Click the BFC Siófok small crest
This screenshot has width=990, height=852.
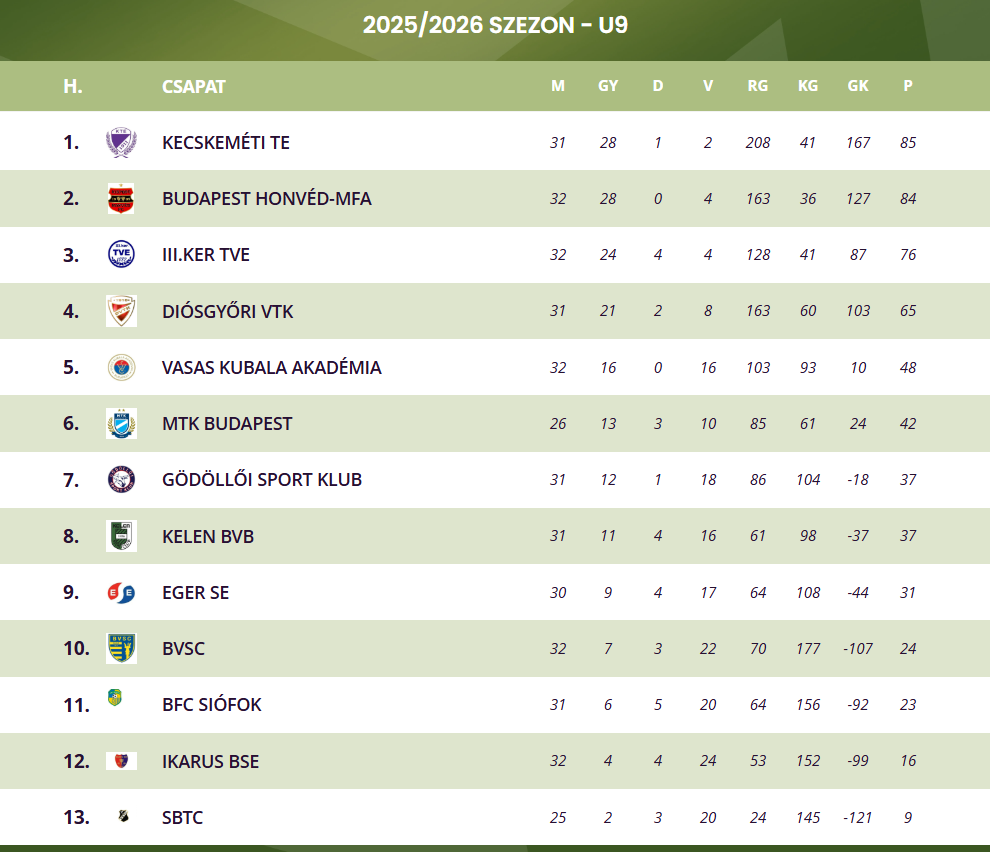(115, 698)
